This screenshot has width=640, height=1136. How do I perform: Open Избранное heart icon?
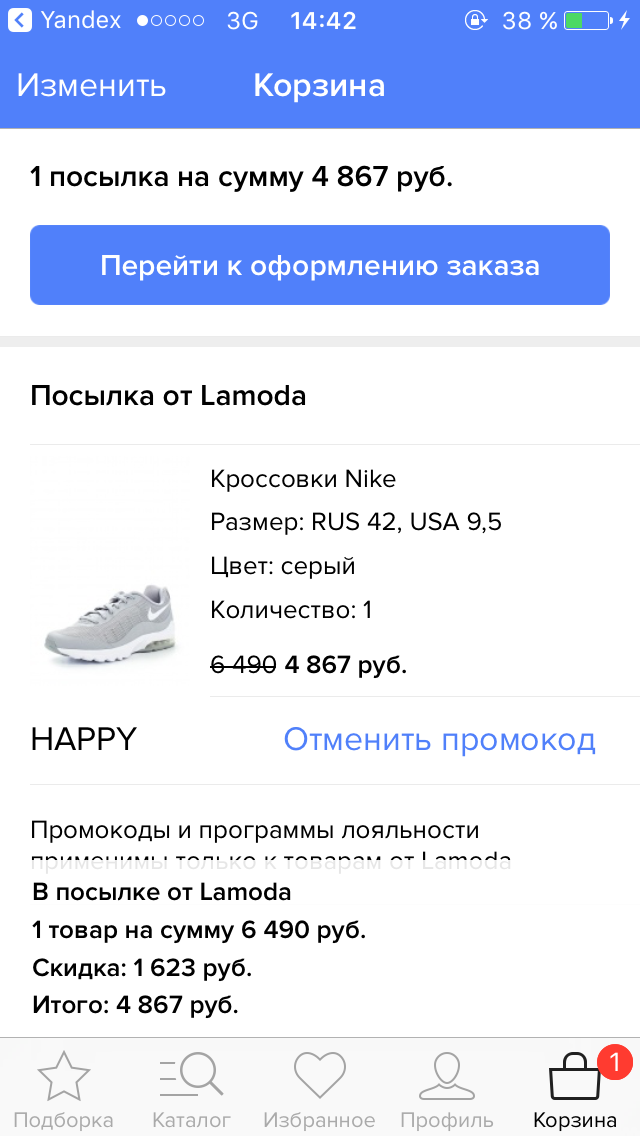tap(319, 1077)
